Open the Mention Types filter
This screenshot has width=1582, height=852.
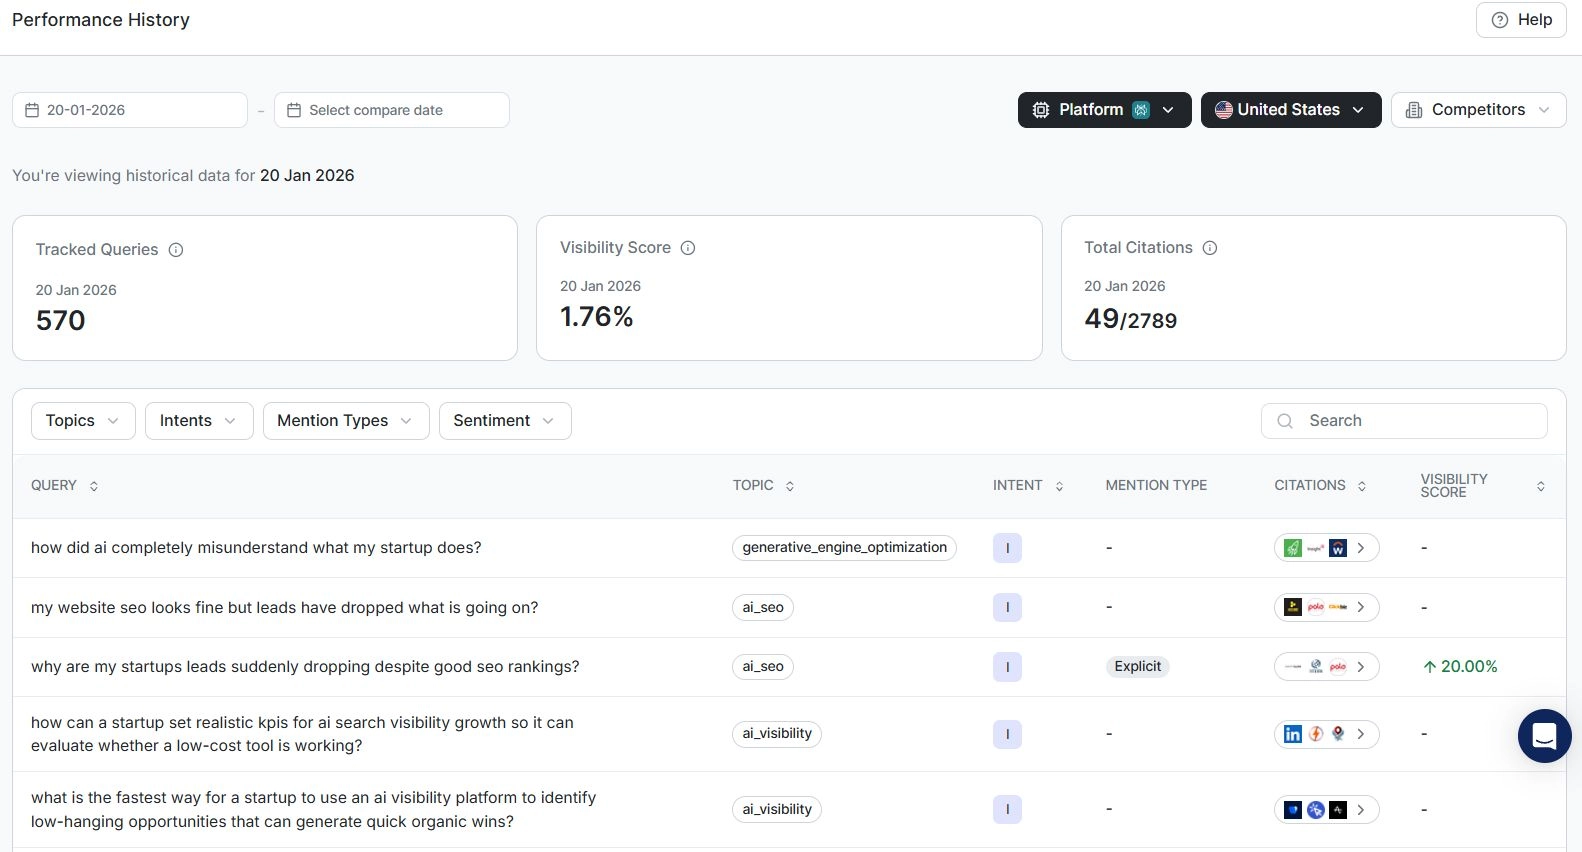pyautogui.click(x=345, y=421)
